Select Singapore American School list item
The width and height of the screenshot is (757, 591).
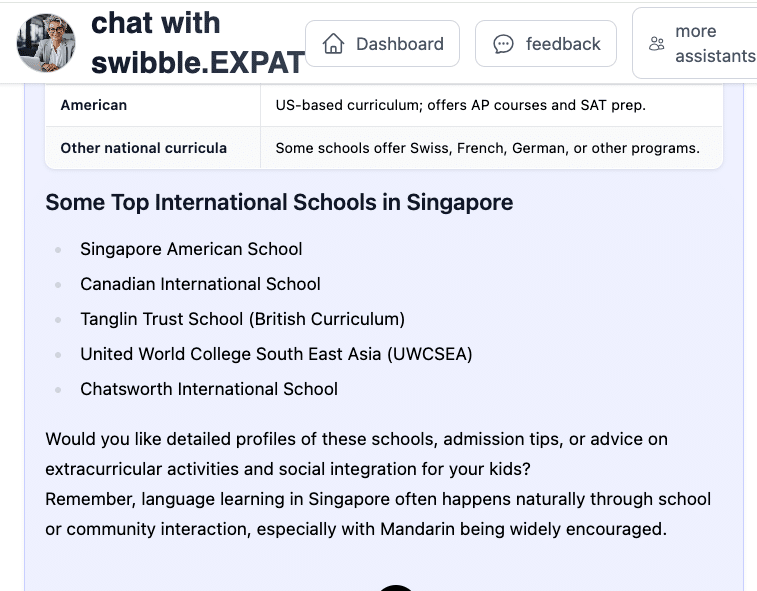coord(191,249)
